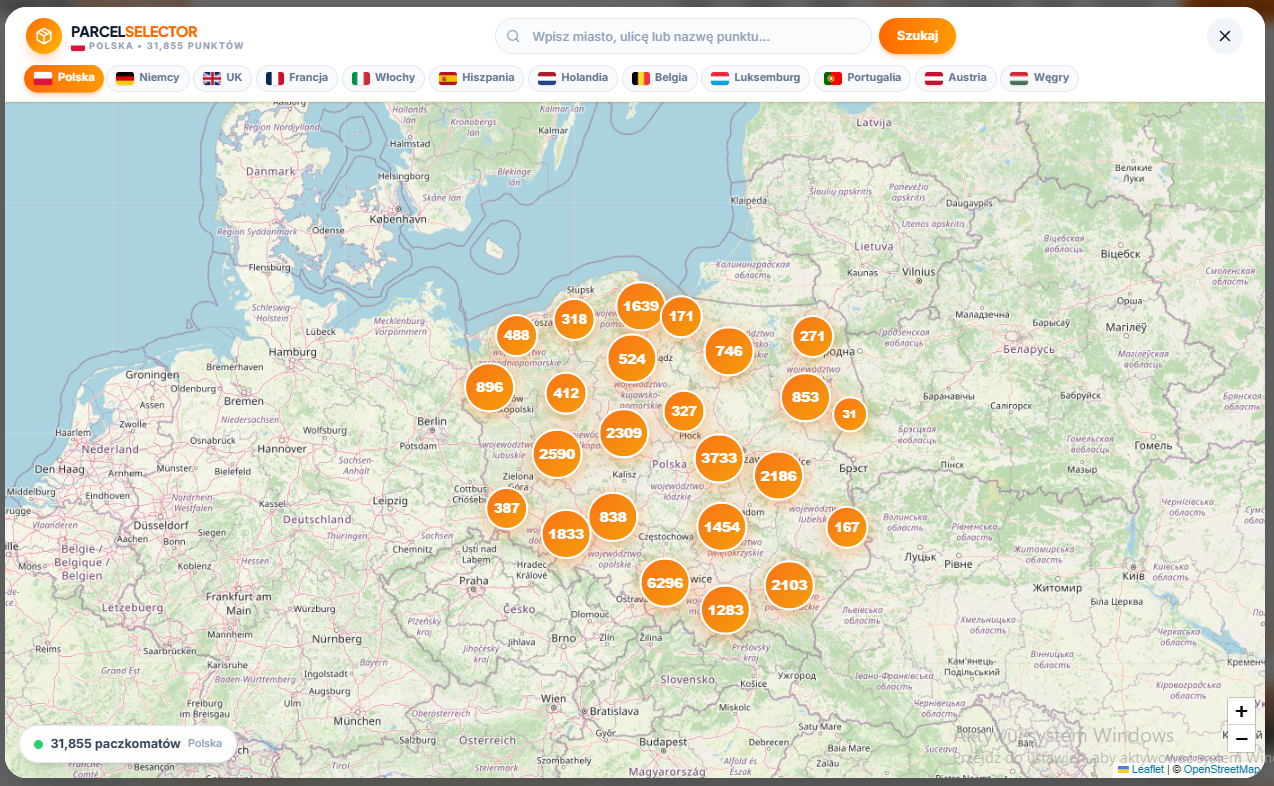Click the magnifying glass search icon
This screenshot has width=1274, height=786.
coord(513,35)
